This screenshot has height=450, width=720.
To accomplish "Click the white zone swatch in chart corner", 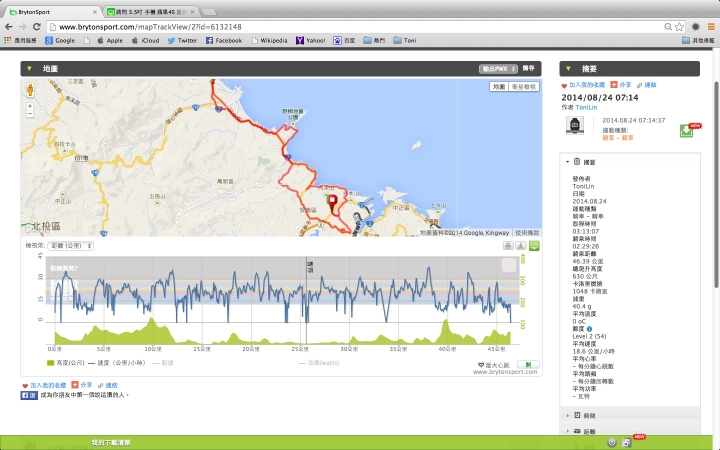I will (508, 265).
